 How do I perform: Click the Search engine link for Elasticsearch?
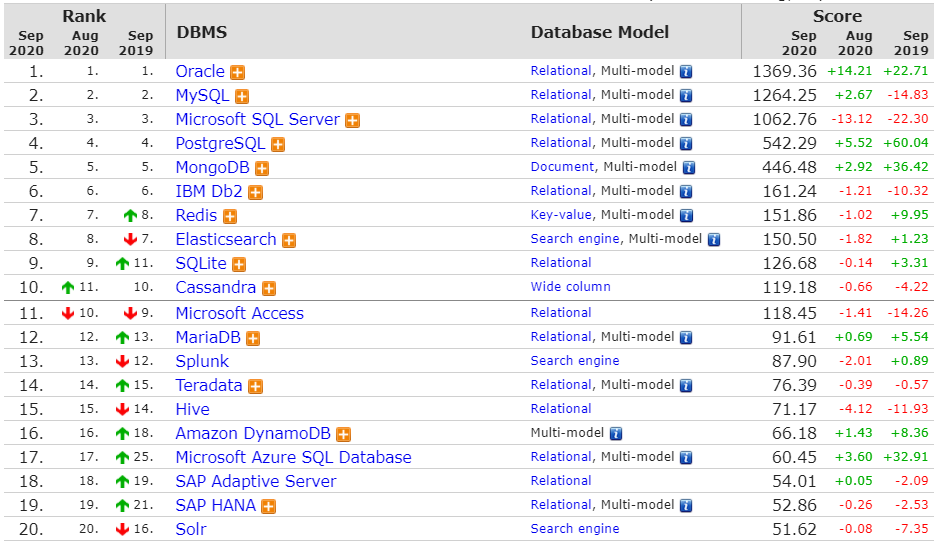(575, 239)
